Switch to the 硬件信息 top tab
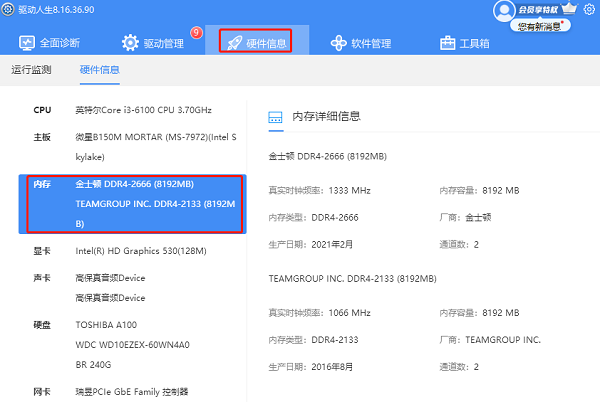600x402 pixels. [256, 41]
